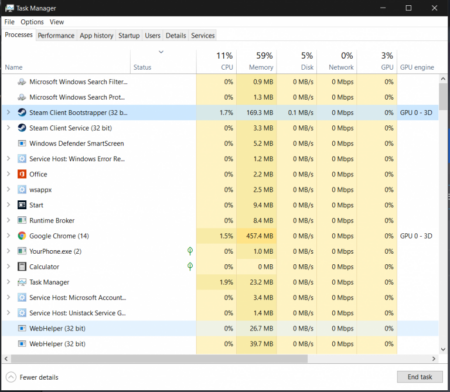Click the horizontal scrollbar thumb

159,359
